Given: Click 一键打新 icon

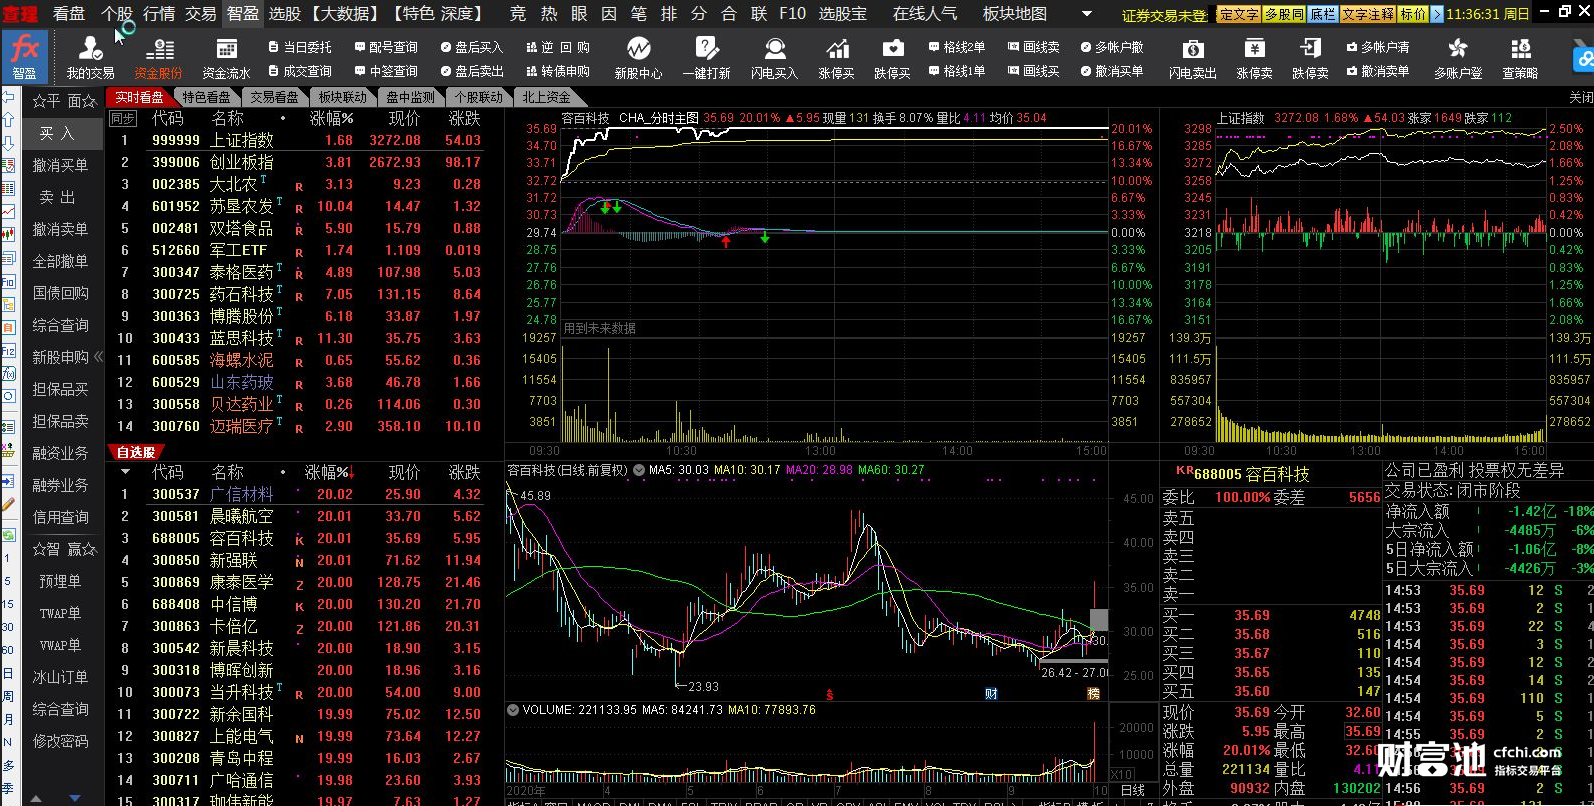Looking at the screenshot, I should point(706,58).
